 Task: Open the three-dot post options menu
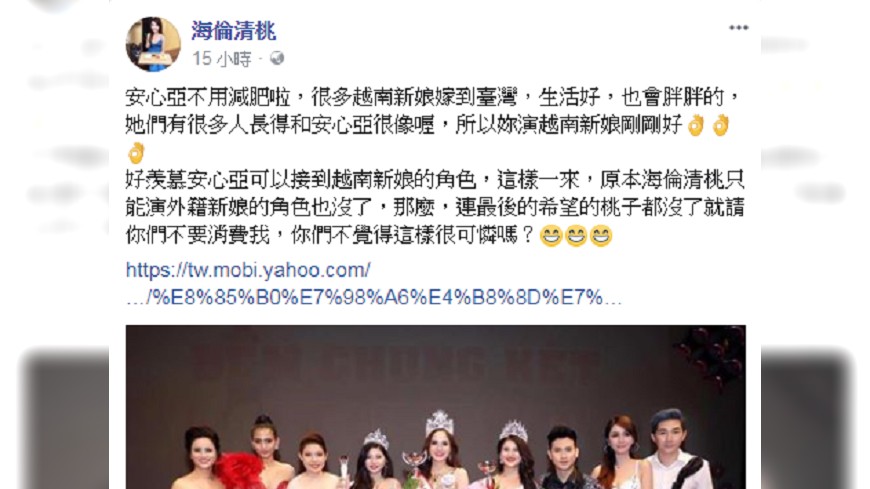(x=738, y=28)
